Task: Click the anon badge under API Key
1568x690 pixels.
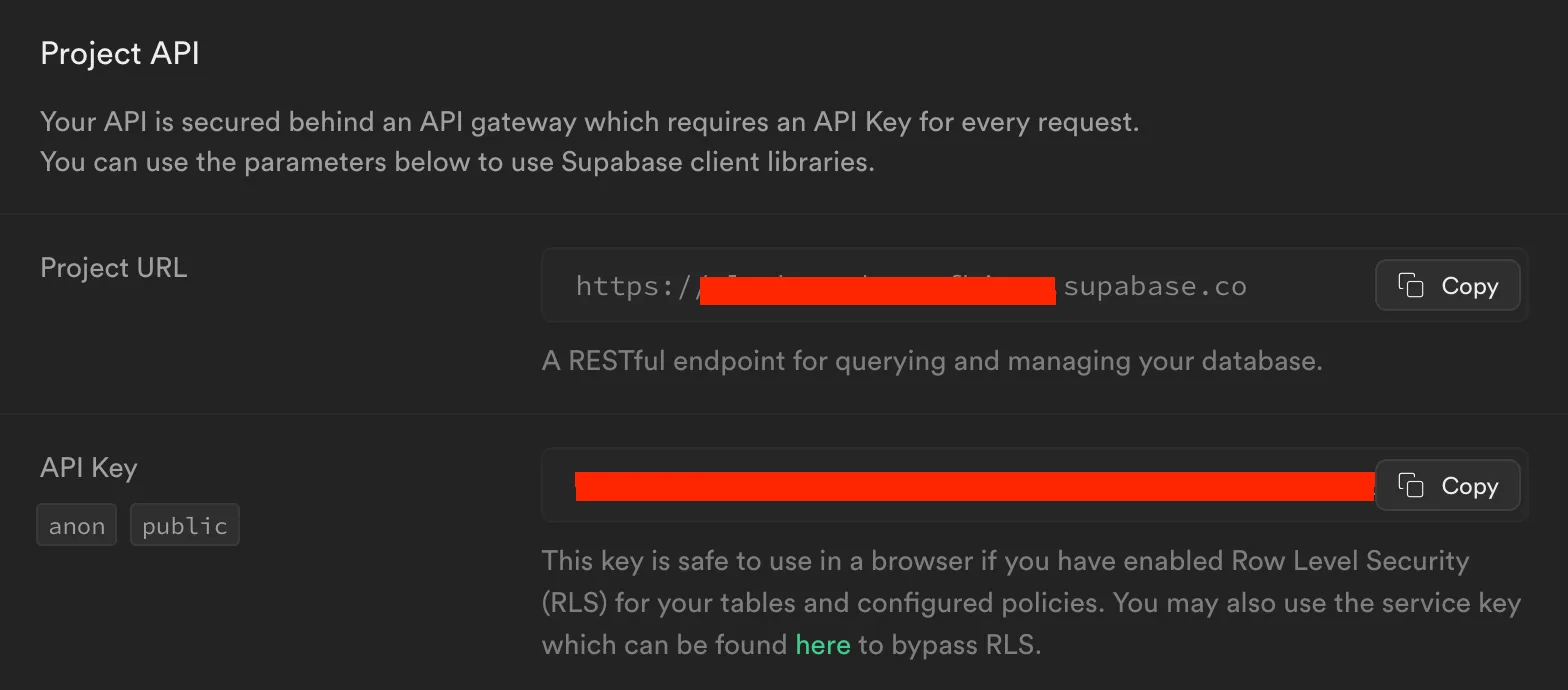Action: [x=76, y=524]
